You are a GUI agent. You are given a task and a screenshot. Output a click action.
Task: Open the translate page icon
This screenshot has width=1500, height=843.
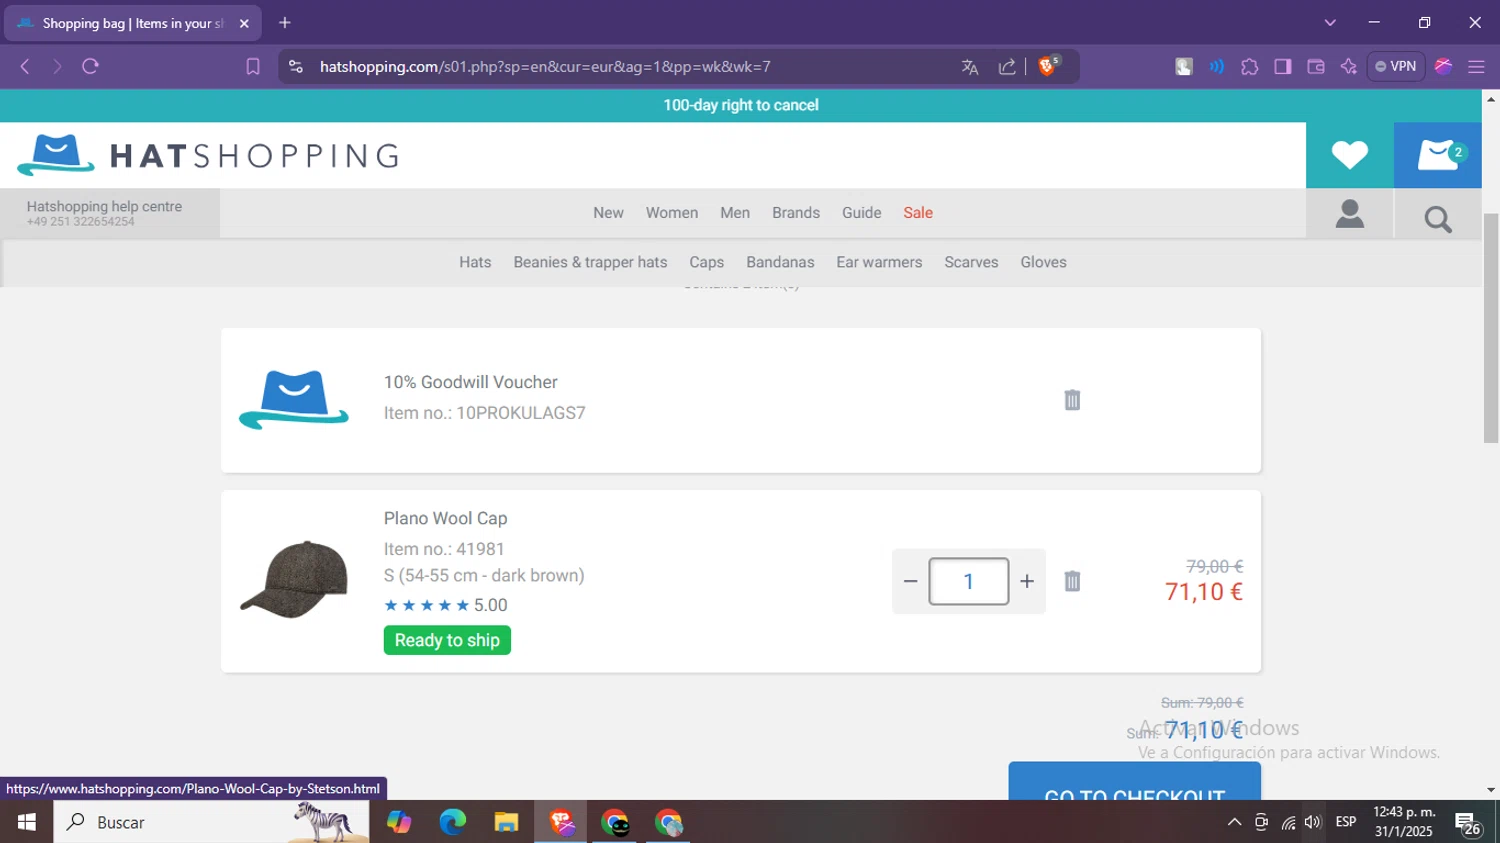point(969,67)
